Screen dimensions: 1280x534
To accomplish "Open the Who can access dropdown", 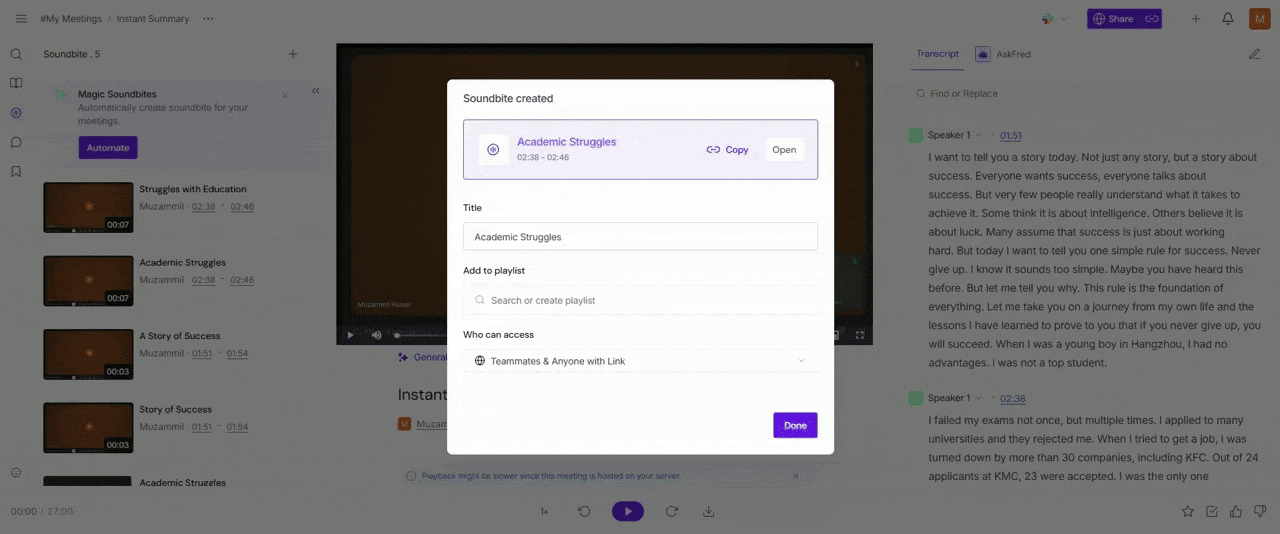I will (x=640, y=361).
